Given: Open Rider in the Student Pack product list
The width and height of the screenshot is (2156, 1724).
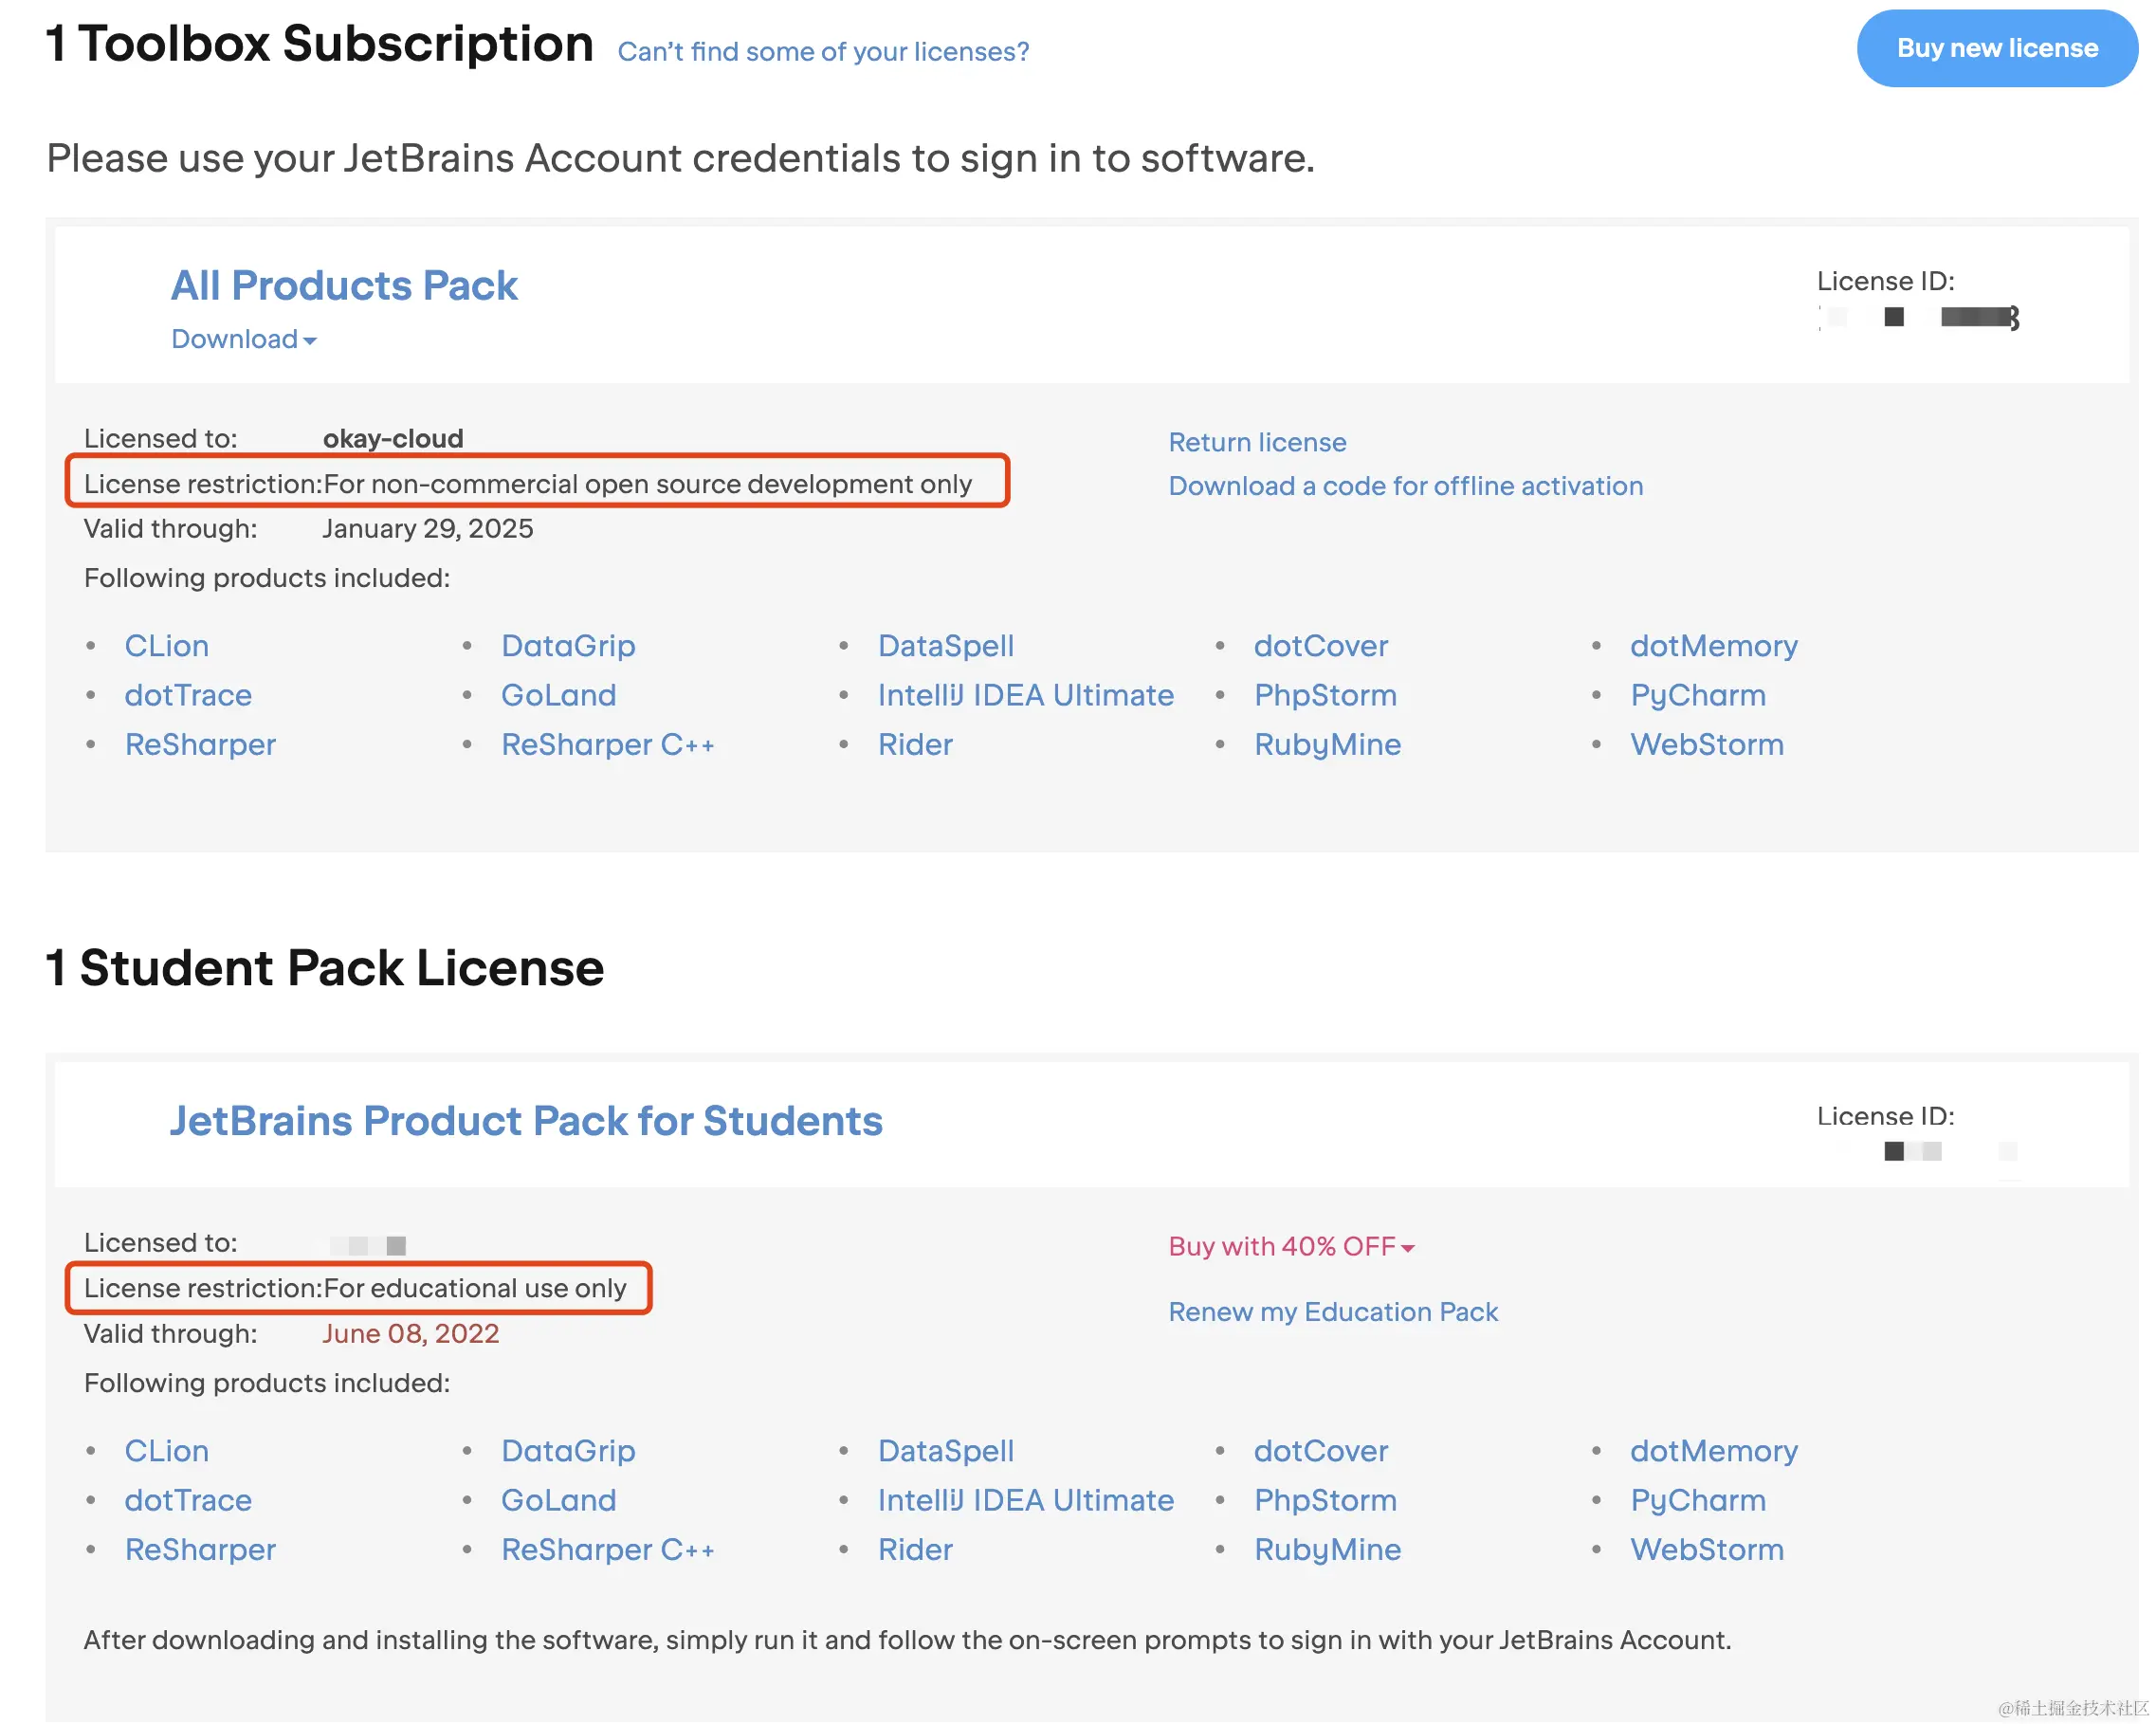Looking at the screenshot, I should click(915, 1549).
